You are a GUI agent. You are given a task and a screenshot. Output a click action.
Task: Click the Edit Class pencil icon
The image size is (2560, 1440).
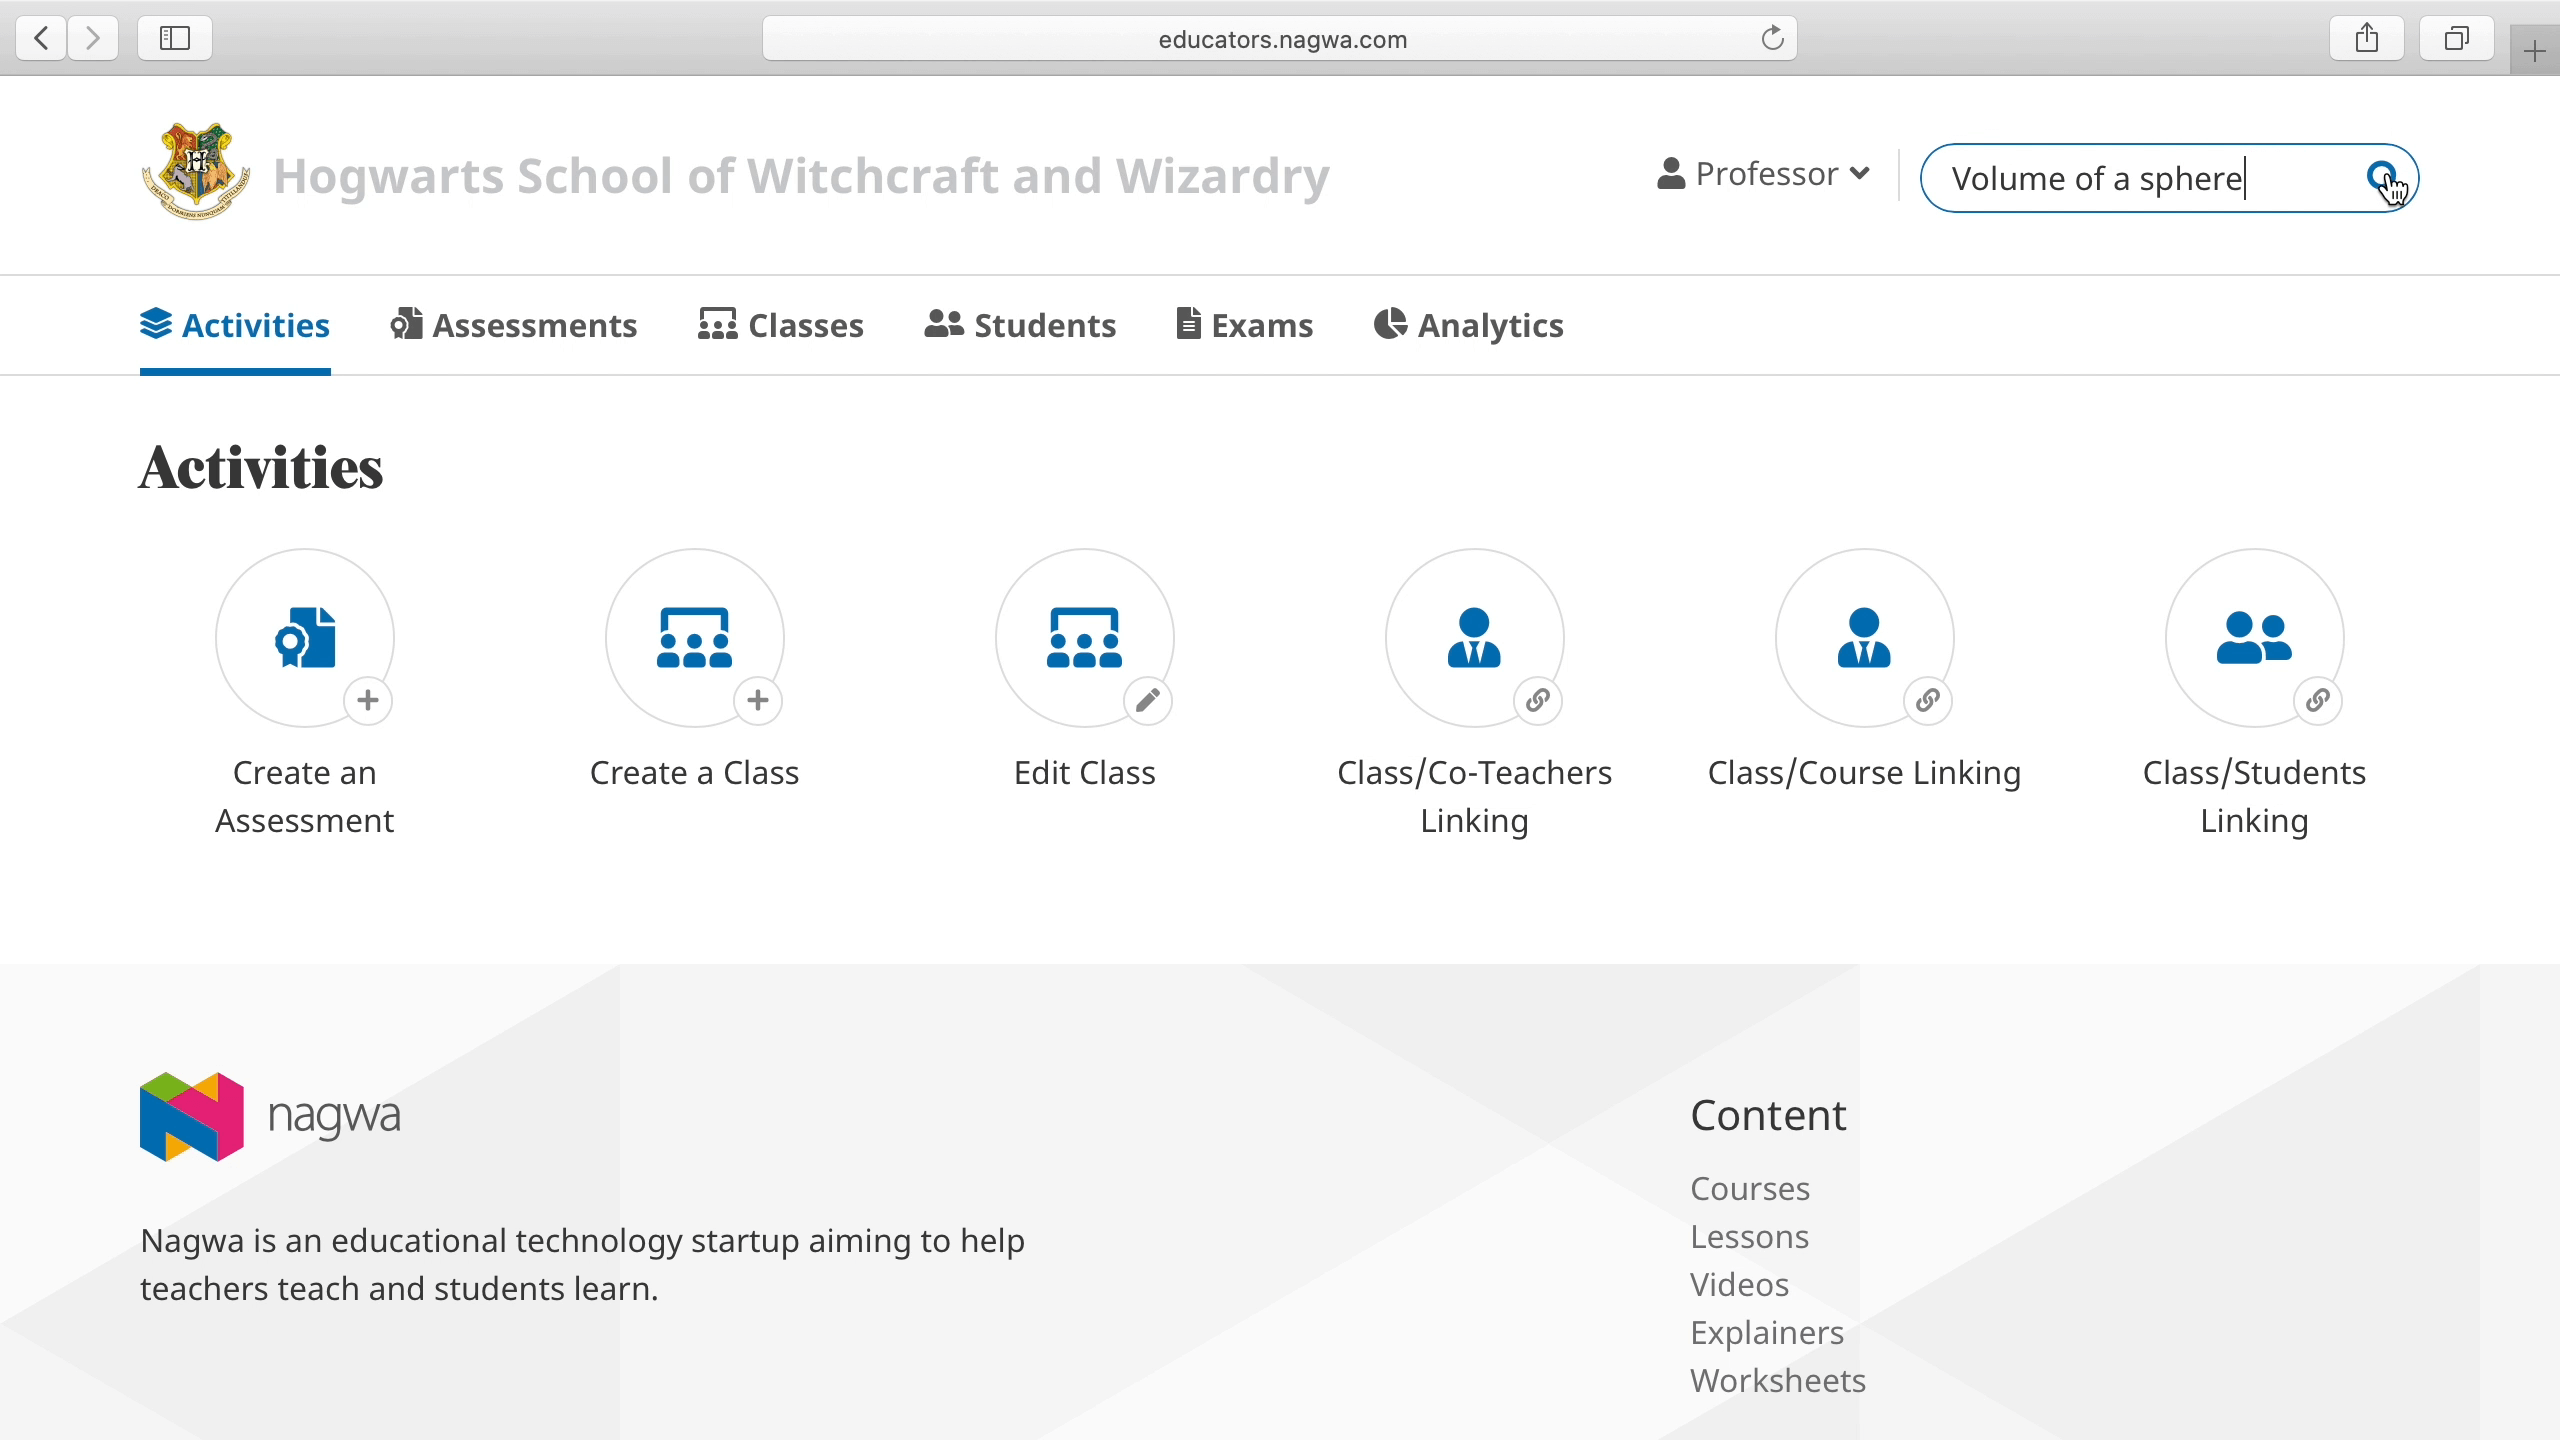click(1147, 701)
